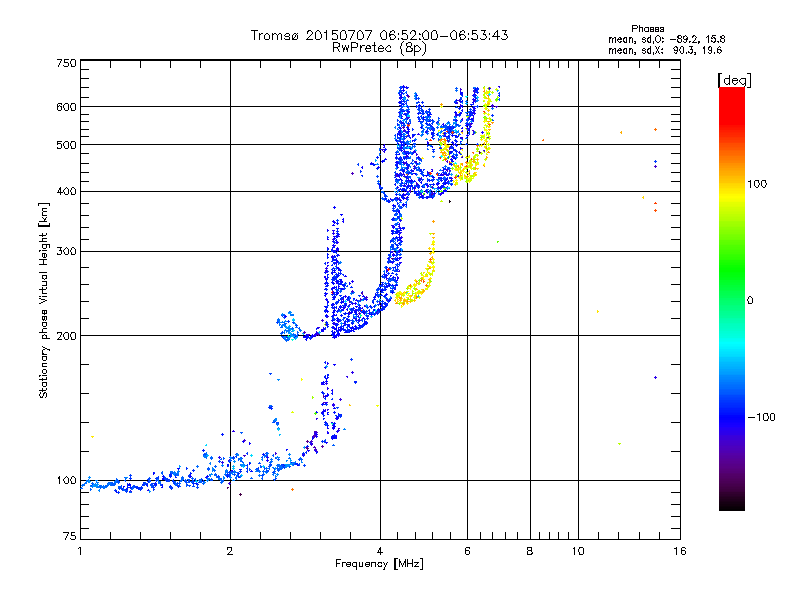Click the x-axis tick label '4'

click(x=380, y=551)
